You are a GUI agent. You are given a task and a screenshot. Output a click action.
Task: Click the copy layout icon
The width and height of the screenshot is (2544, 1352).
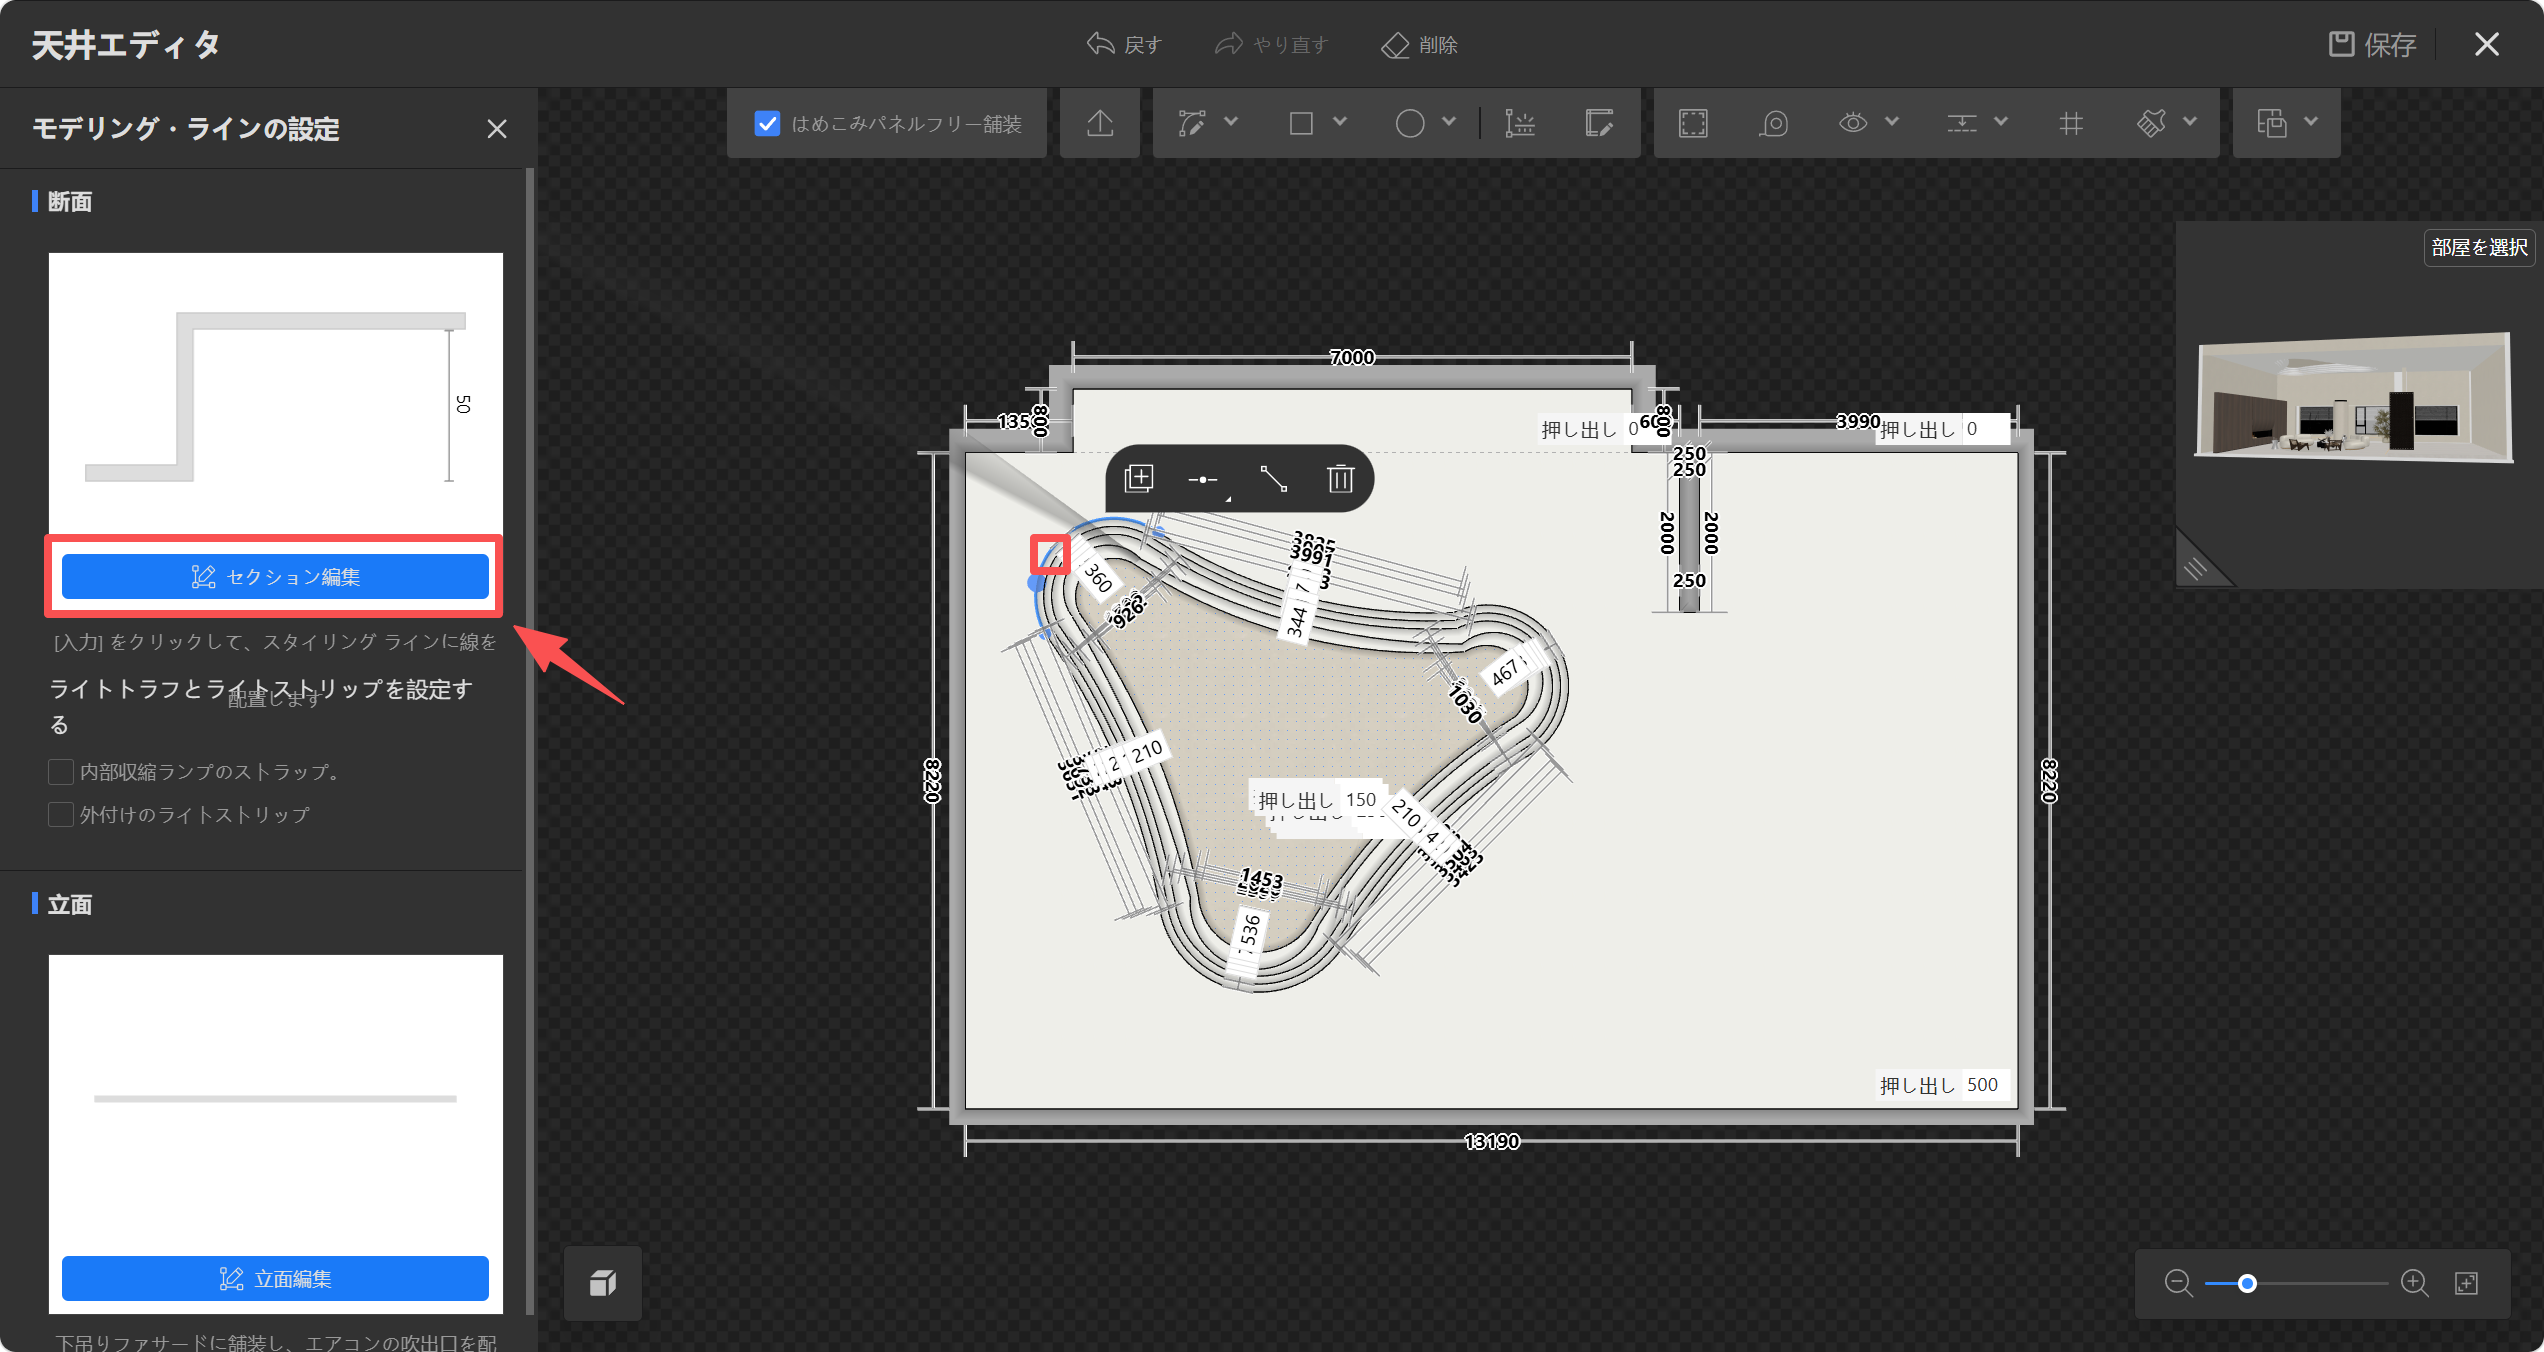(x=2271, y=123)
